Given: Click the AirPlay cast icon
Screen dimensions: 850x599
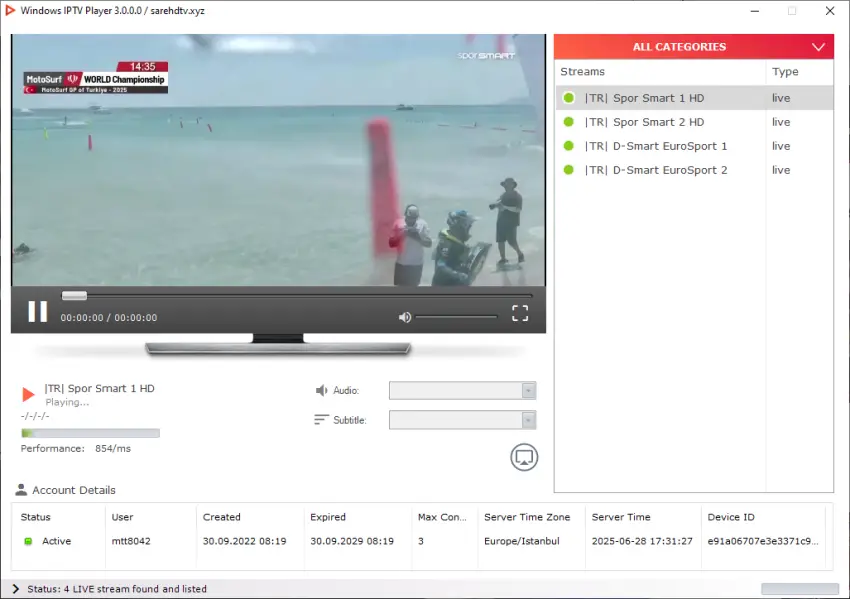Looking at the screenshot, I should (x=524, y=458).
